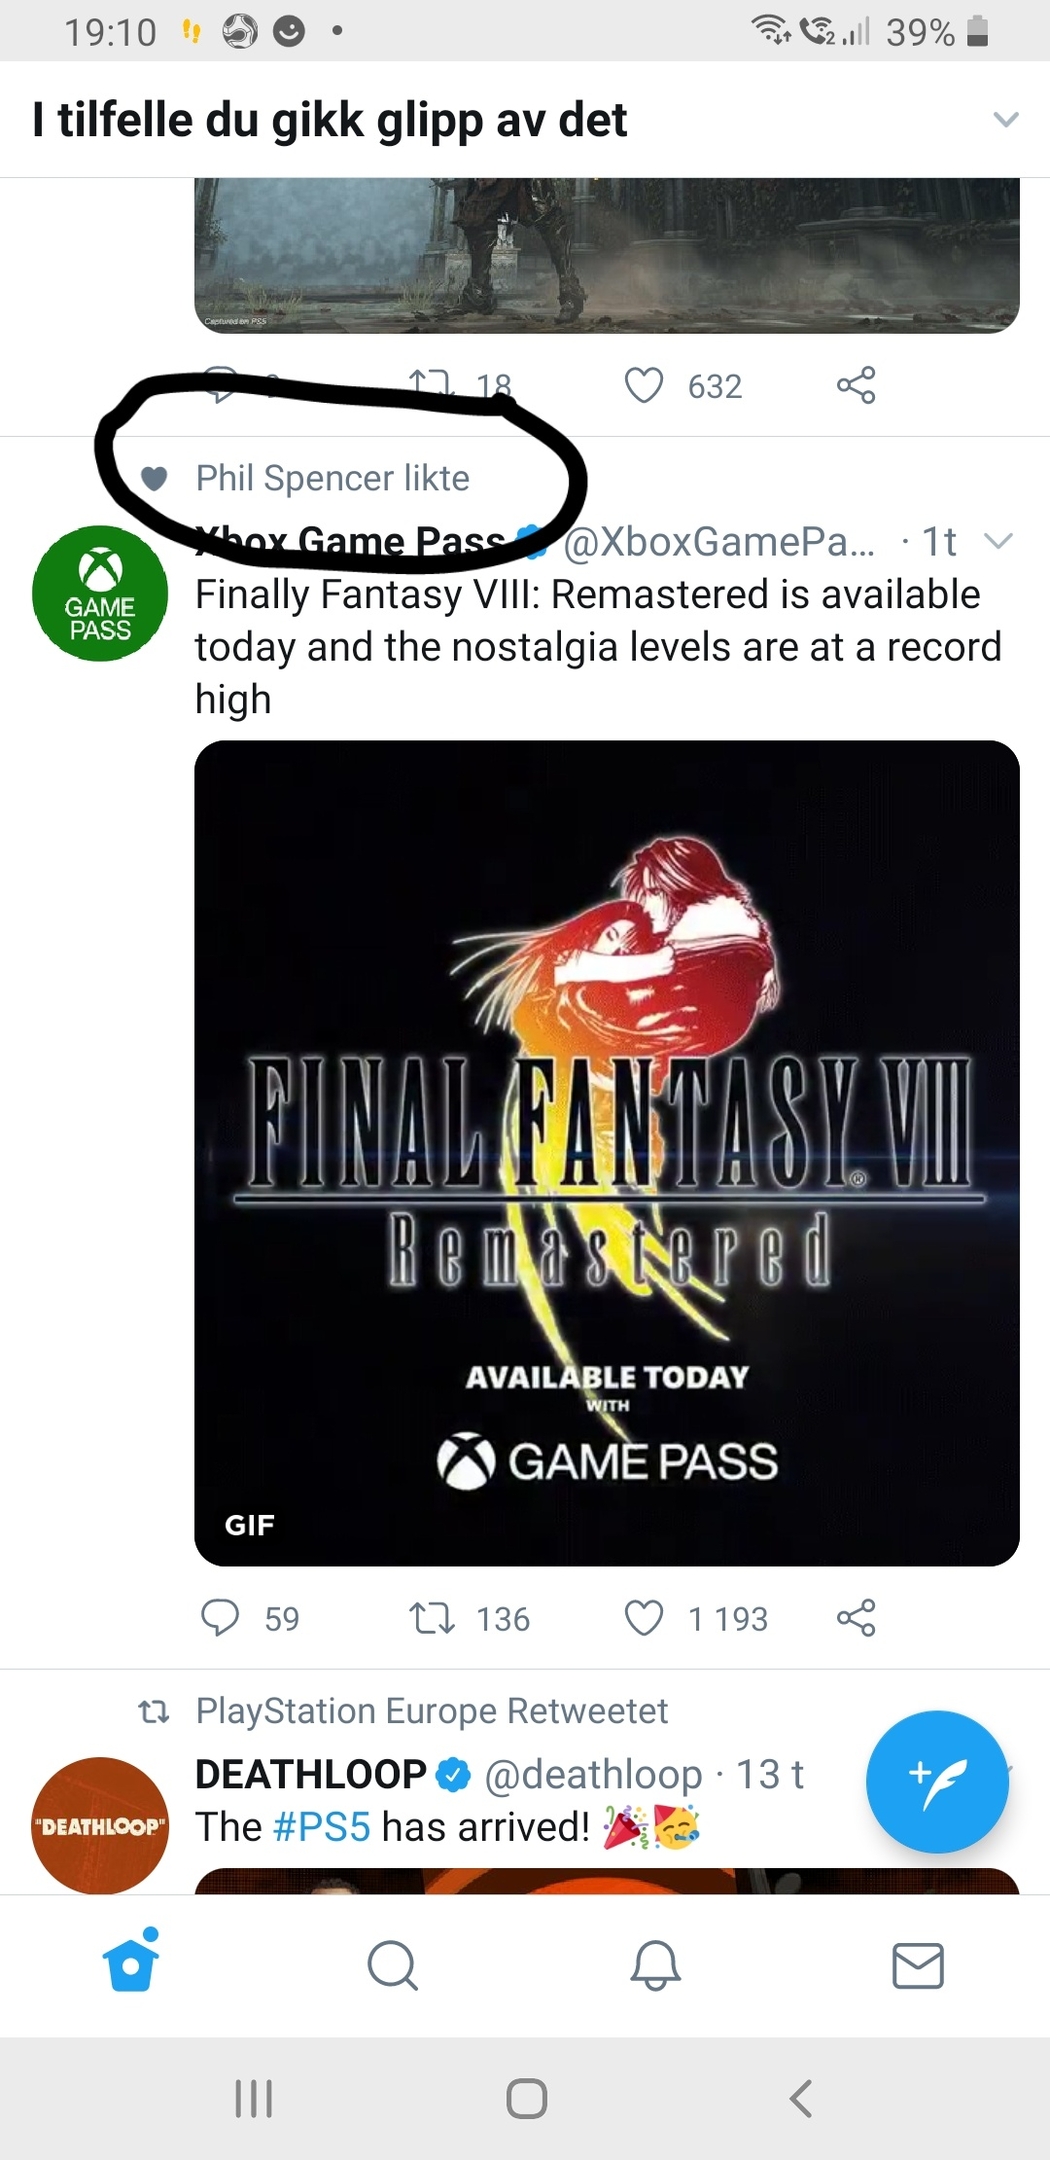Open the #PS5 hashtag link
Image resolution: width=1050 pixels, height=2160 pixels.
pyautogui.click(x=321, y=1827)
